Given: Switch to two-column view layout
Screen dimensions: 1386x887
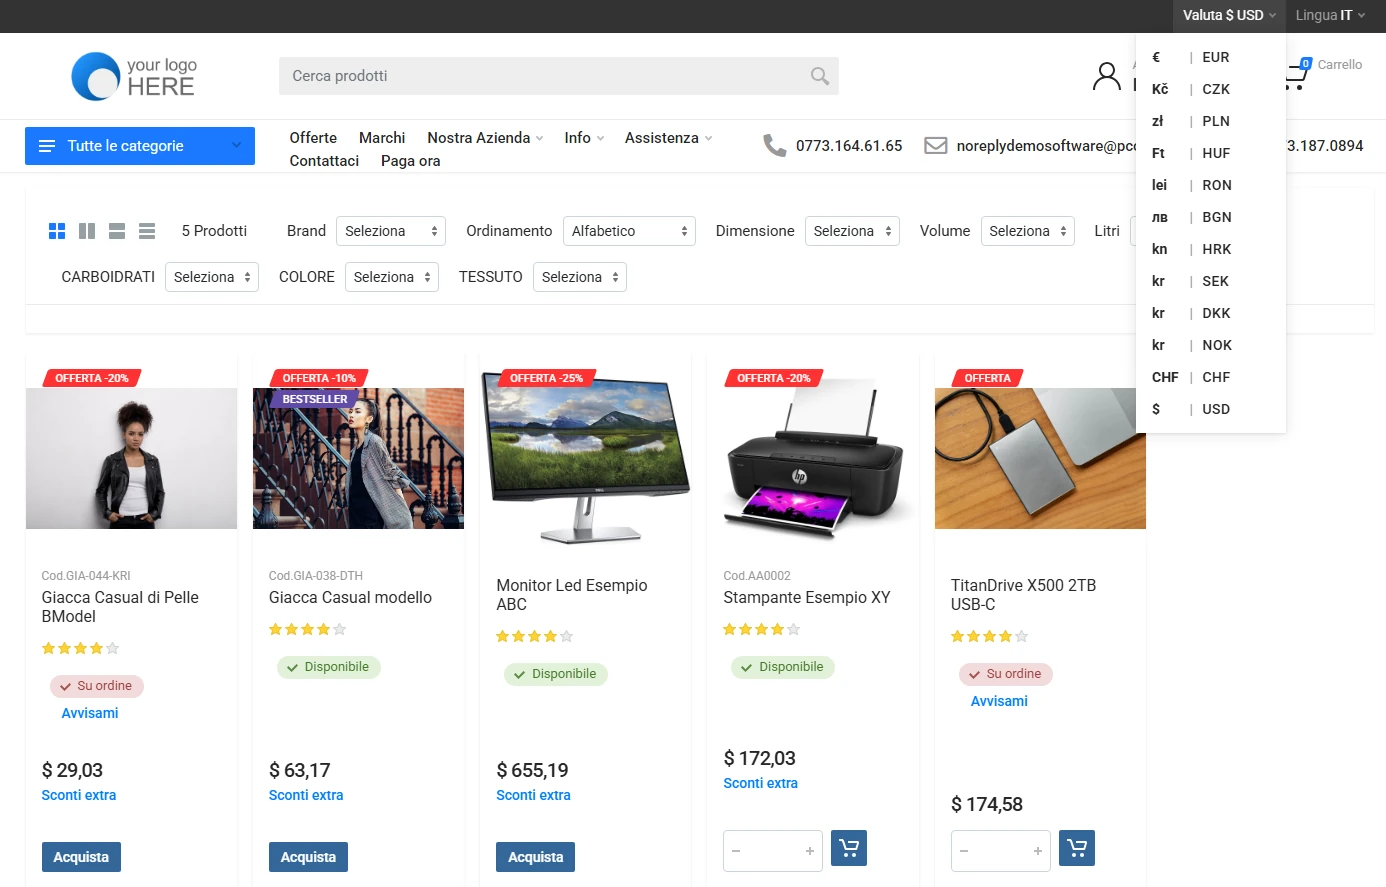Looking at the screenshot, I should (x=87, y=231).
